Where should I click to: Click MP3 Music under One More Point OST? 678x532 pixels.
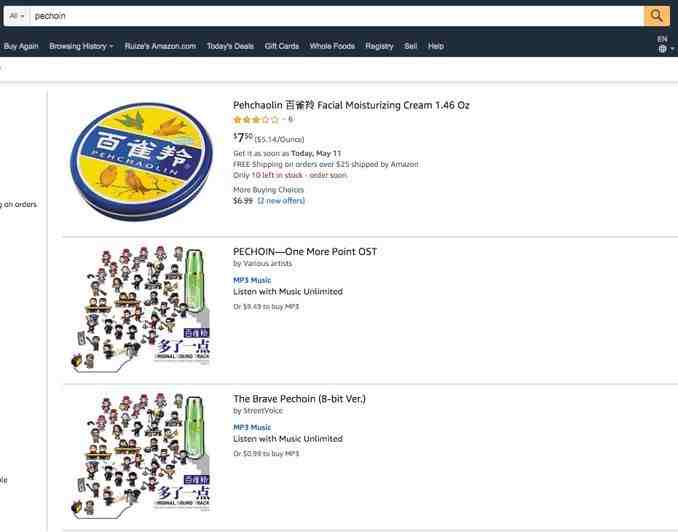point(252,280)
